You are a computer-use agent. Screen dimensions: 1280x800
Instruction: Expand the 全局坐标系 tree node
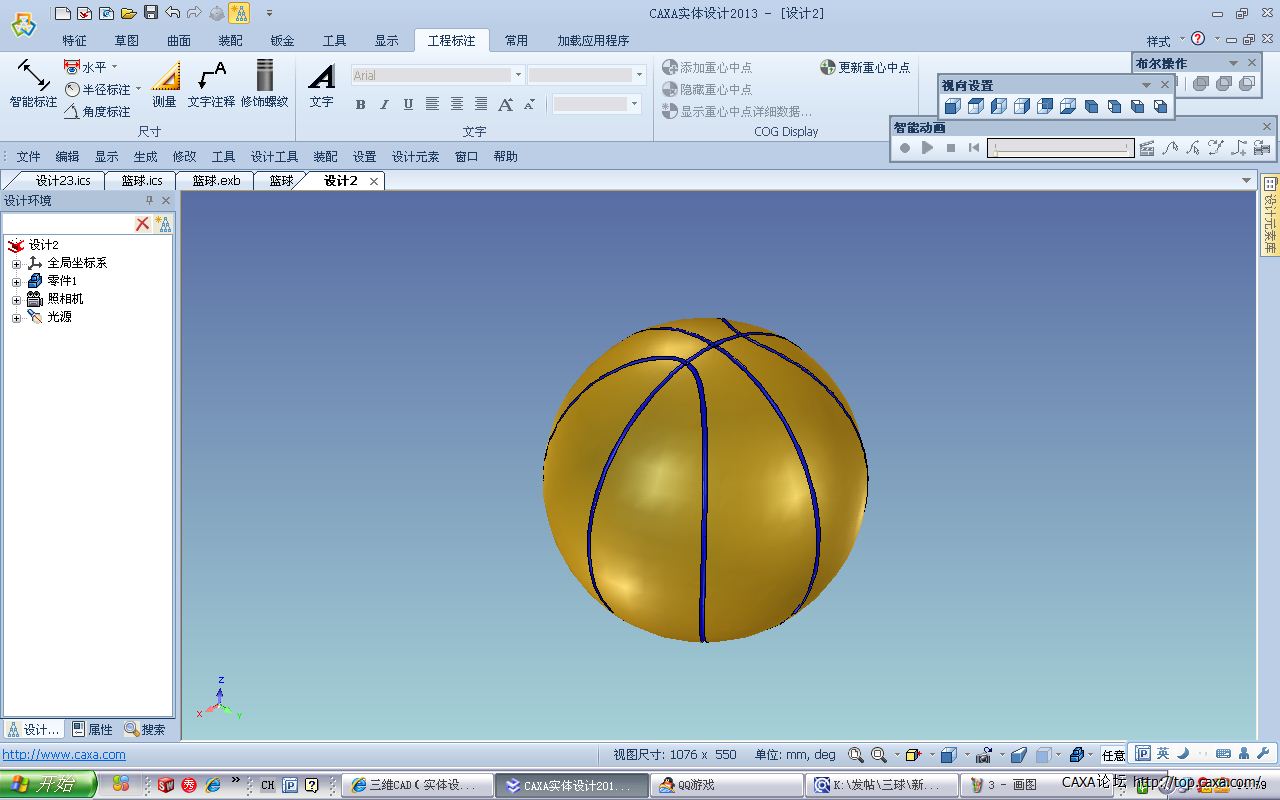(16, 264)
